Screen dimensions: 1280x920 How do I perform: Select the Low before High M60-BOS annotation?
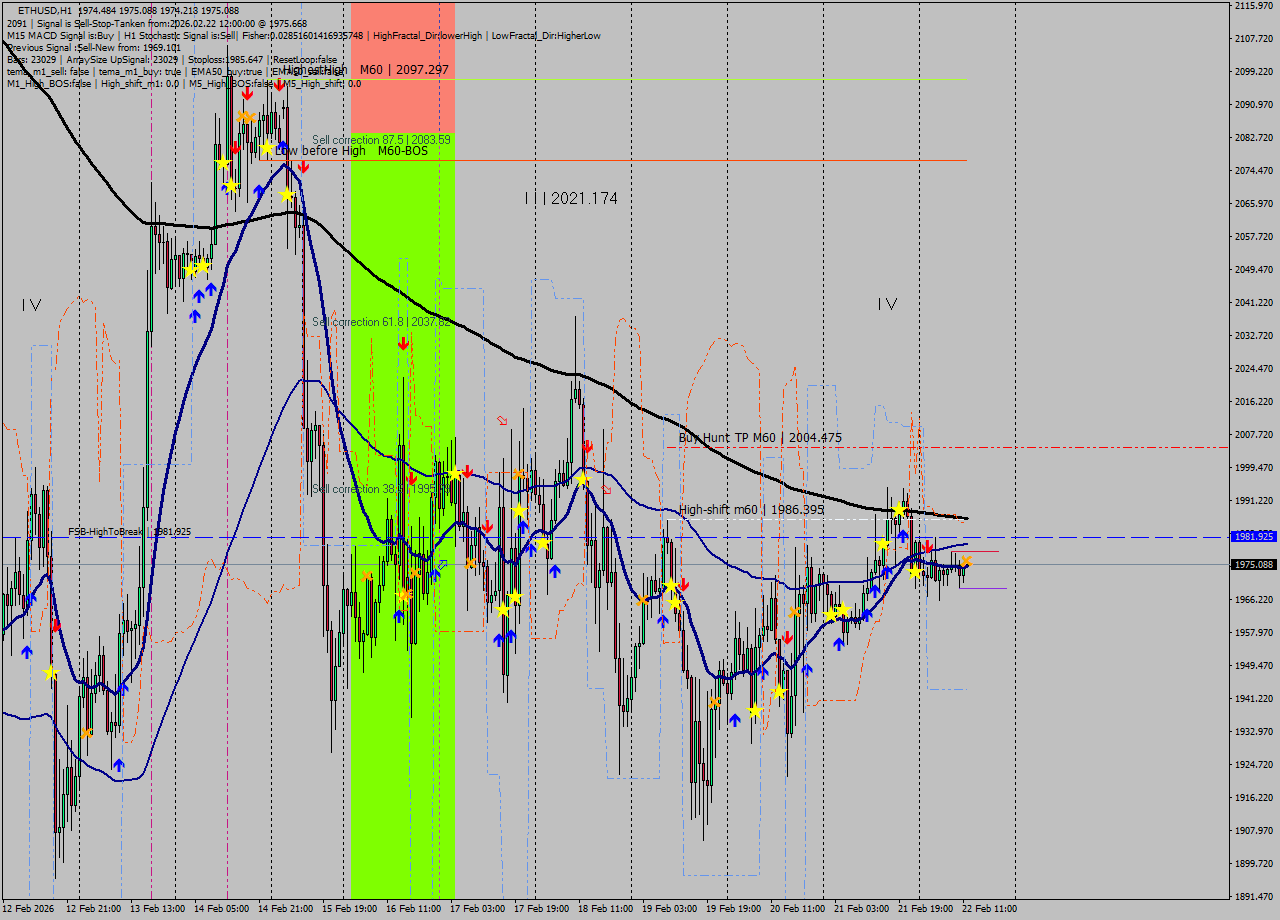point(355,151)
